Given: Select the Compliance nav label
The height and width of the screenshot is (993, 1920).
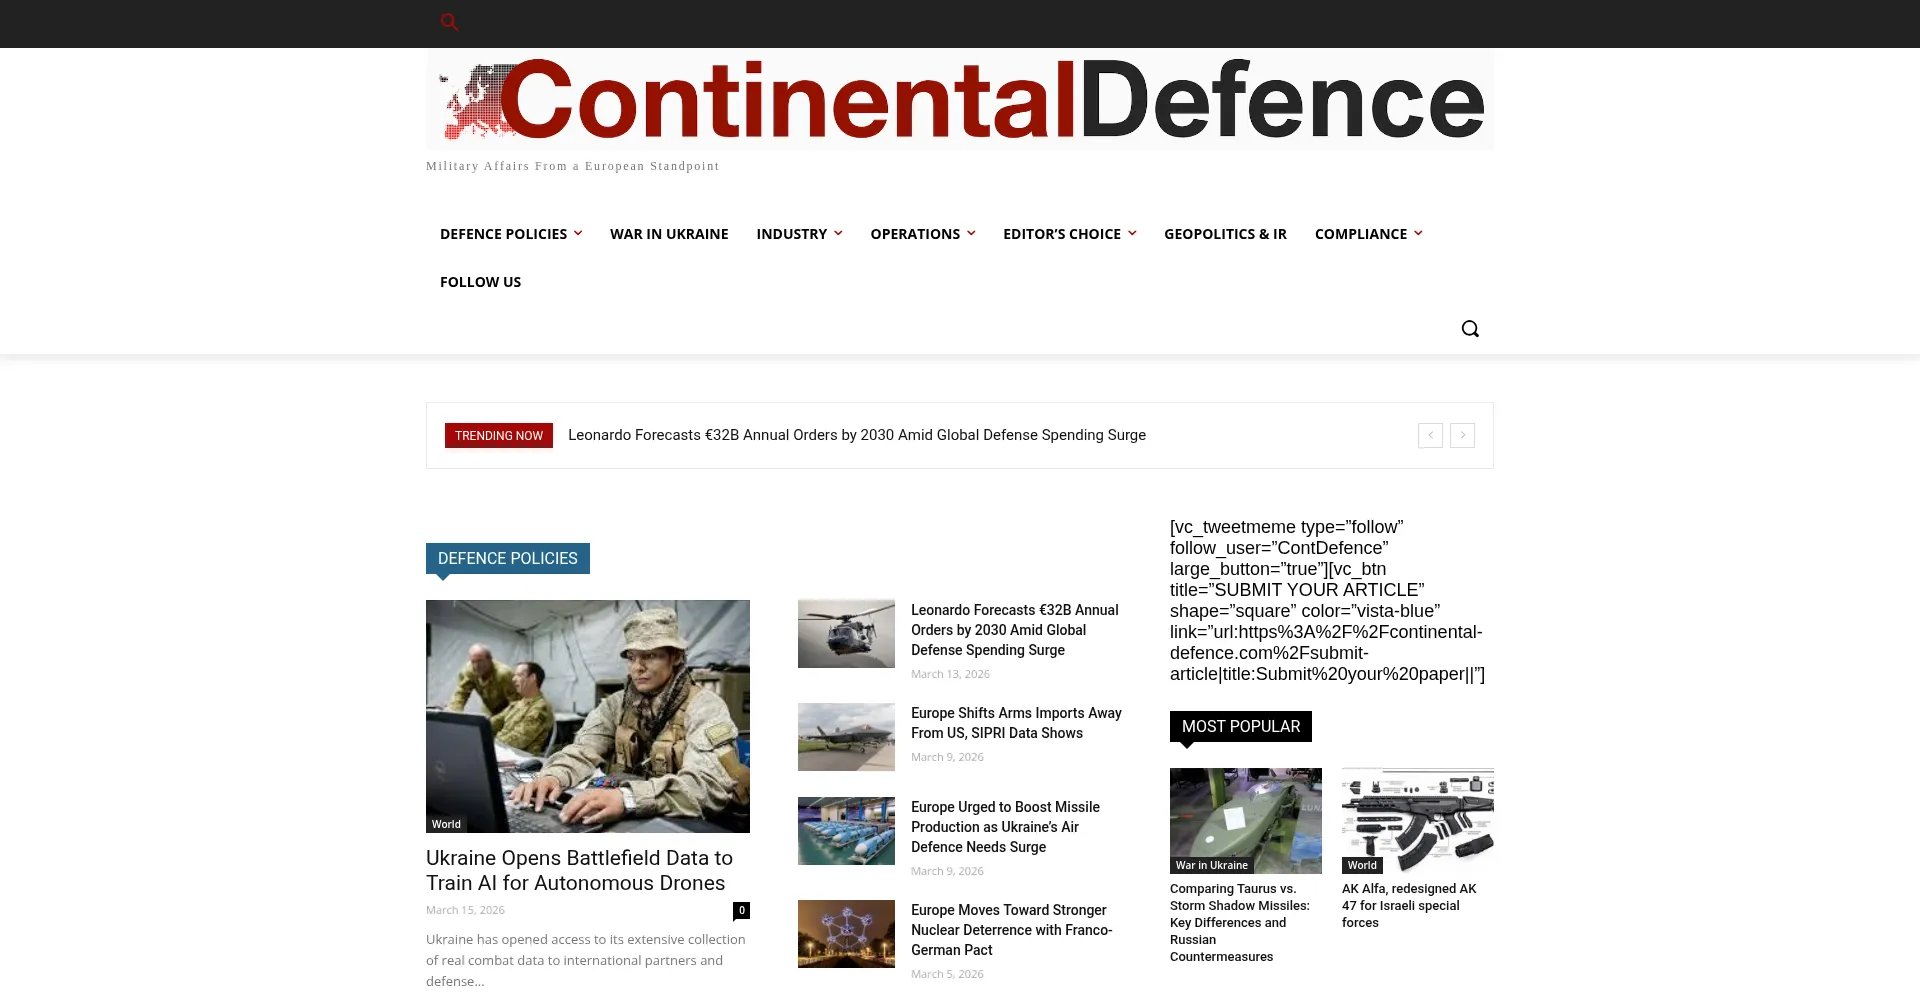Looking at the screenshot, I should (1360, 234).
